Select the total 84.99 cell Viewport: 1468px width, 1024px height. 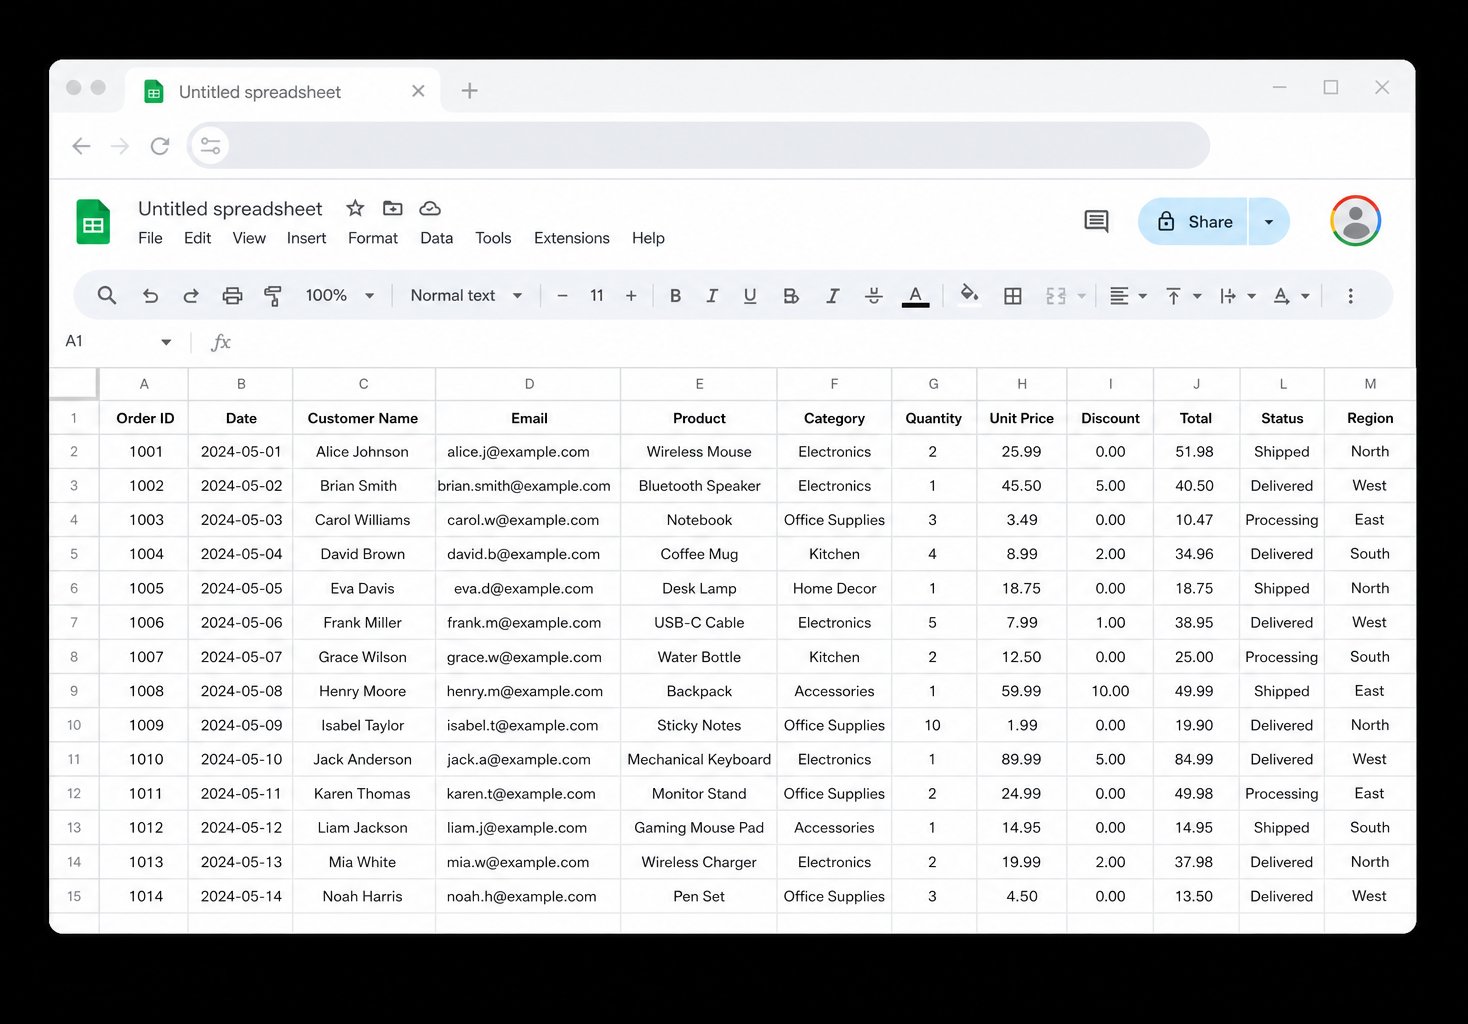1195,759
